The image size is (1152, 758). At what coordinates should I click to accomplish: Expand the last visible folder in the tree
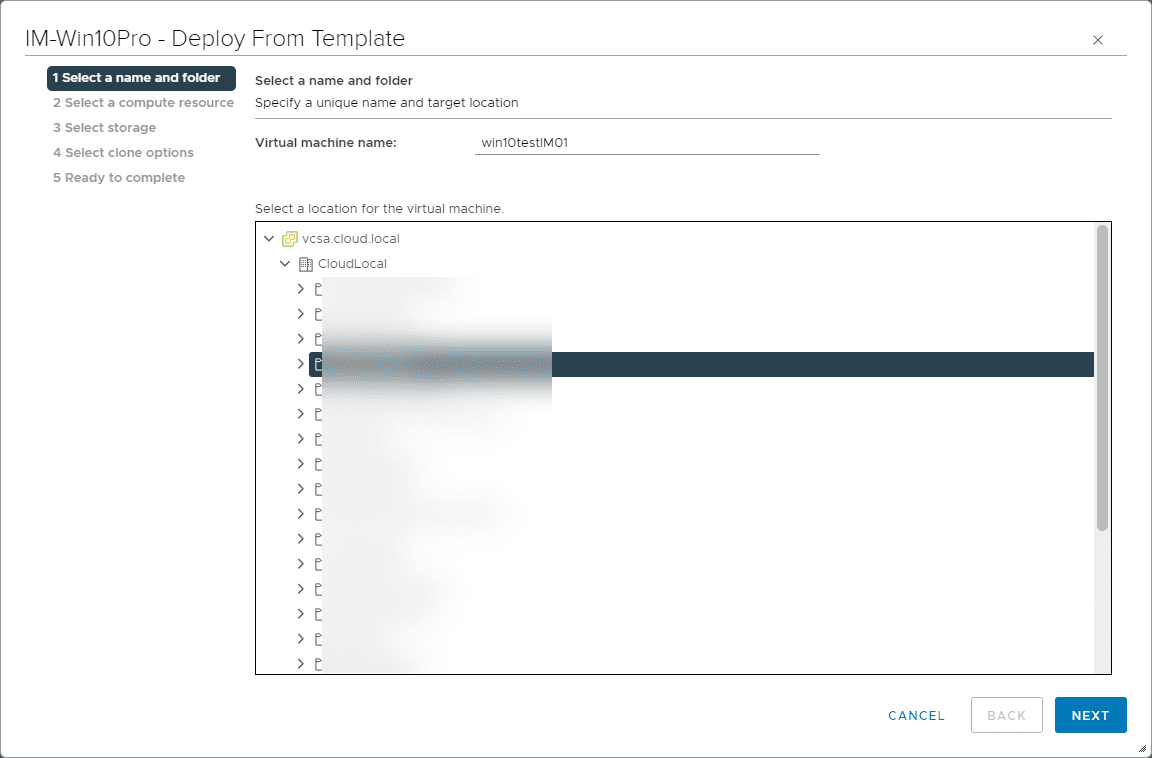coord(300,663)
